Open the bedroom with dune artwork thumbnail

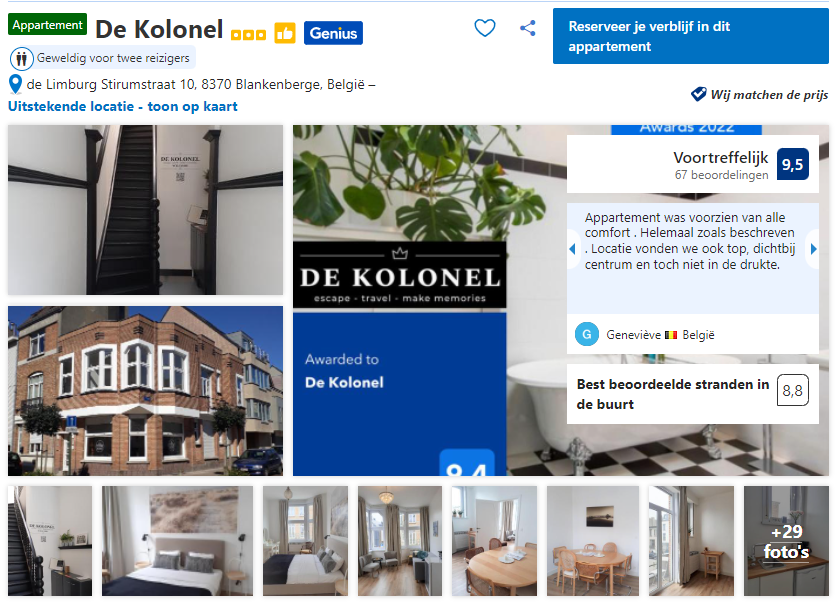pyautogui.click(x=177, y=541)
